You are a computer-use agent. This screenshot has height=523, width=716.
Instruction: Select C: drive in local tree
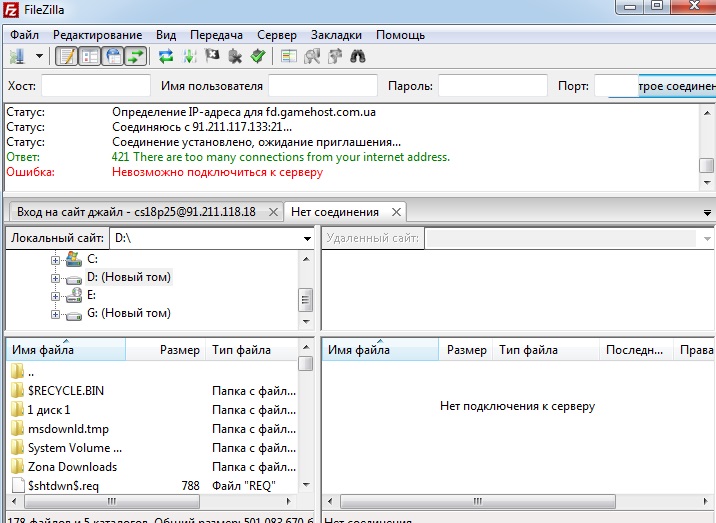tap(92, 259)
